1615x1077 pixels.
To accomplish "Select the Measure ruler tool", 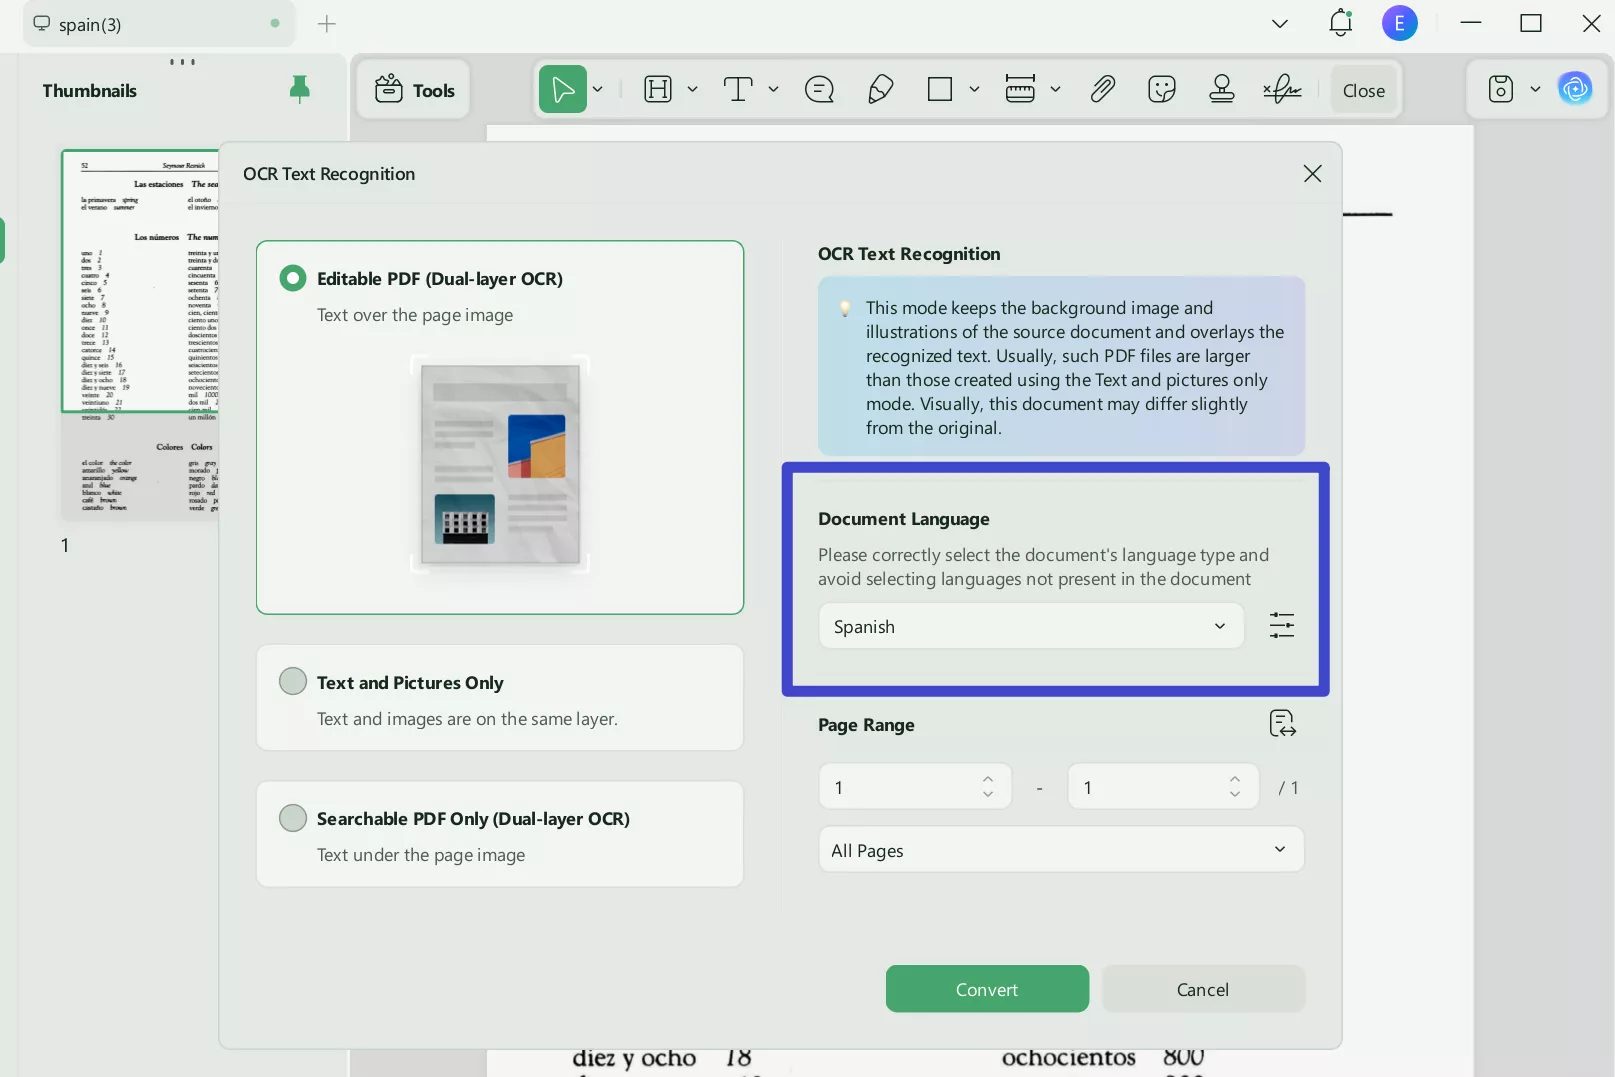I will click(1021, 89).
